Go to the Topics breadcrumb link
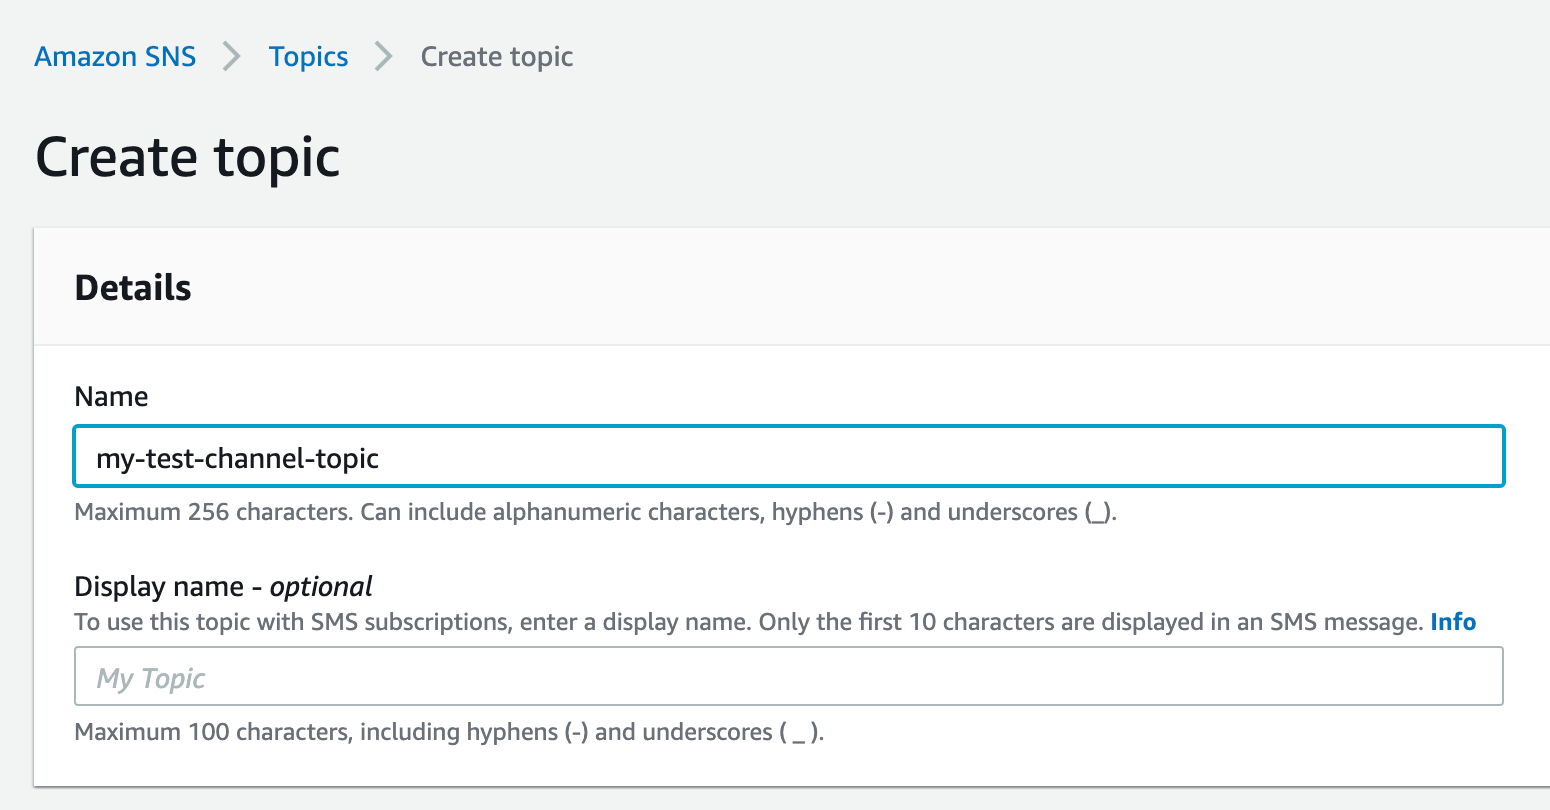The height and width of the screenshot is (810, 1550). tap(308, 57)
